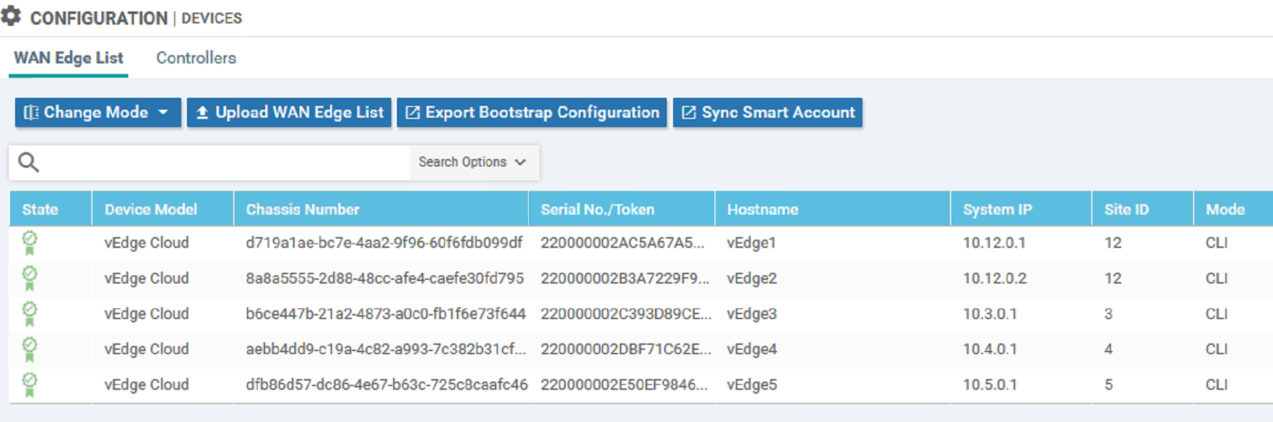Viewport: 1273px width, 422px height.
Task: Click Sync Smart Account button
Action: coord(768,113)
